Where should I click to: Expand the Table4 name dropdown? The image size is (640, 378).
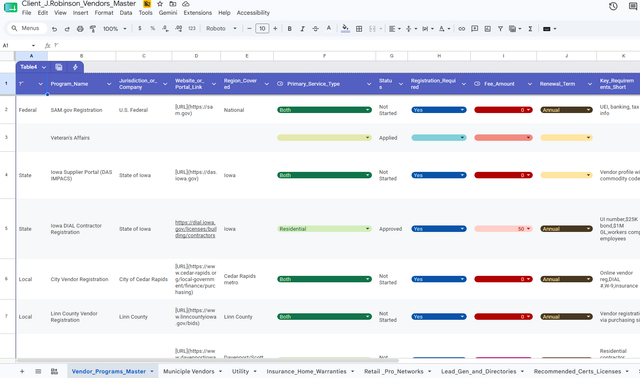[x=44, y=67]
